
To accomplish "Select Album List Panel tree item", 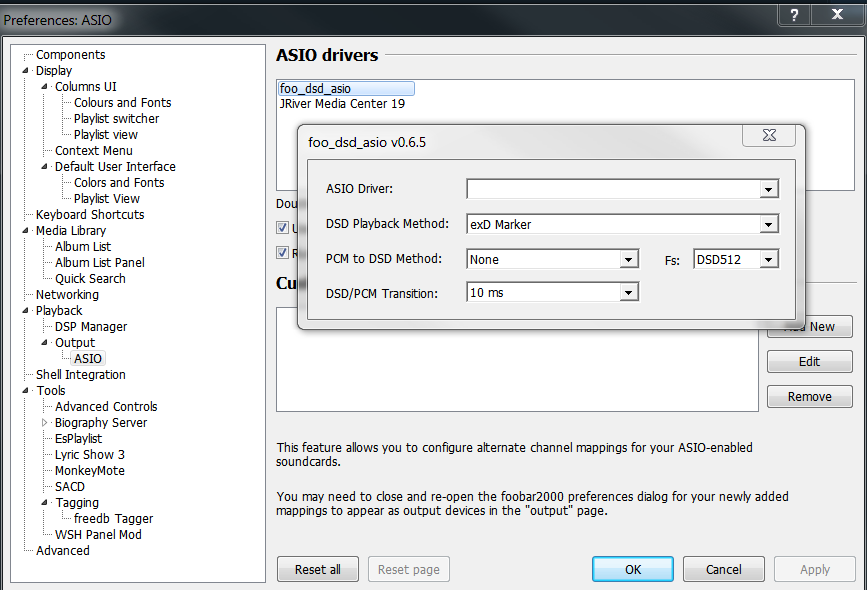I will (100, 263).
